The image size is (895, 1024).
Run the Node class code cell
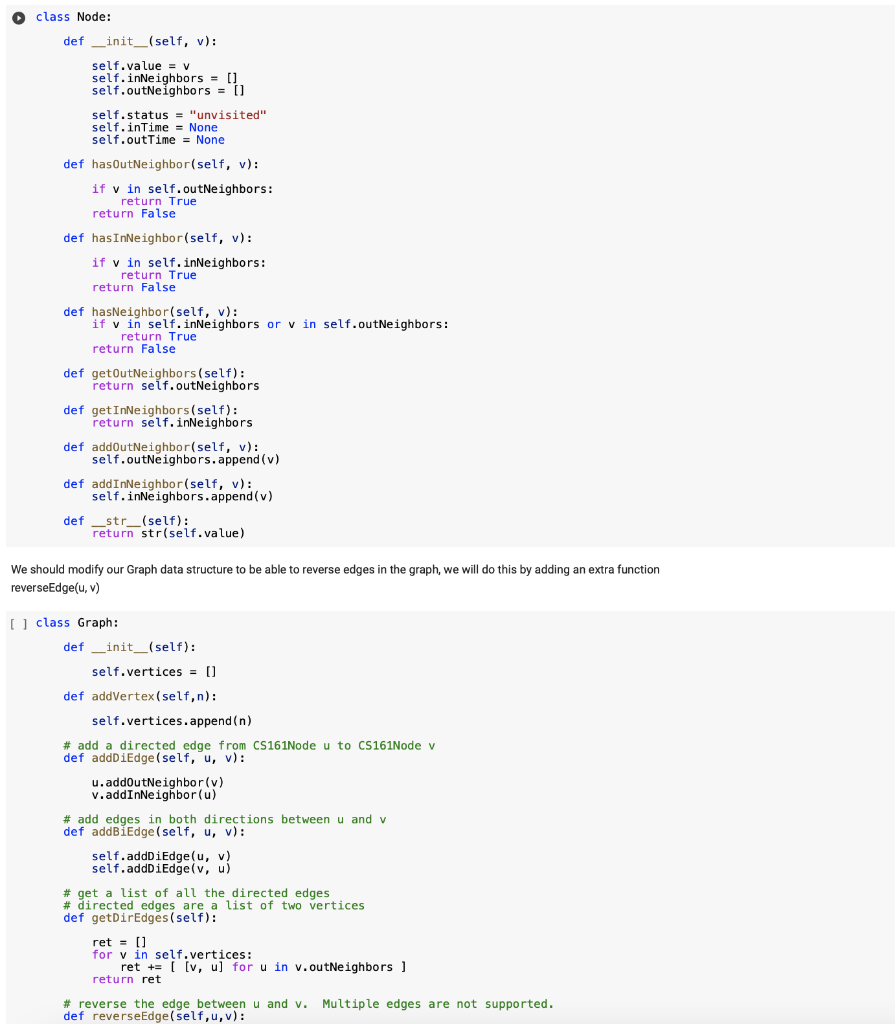click(19, 18)
